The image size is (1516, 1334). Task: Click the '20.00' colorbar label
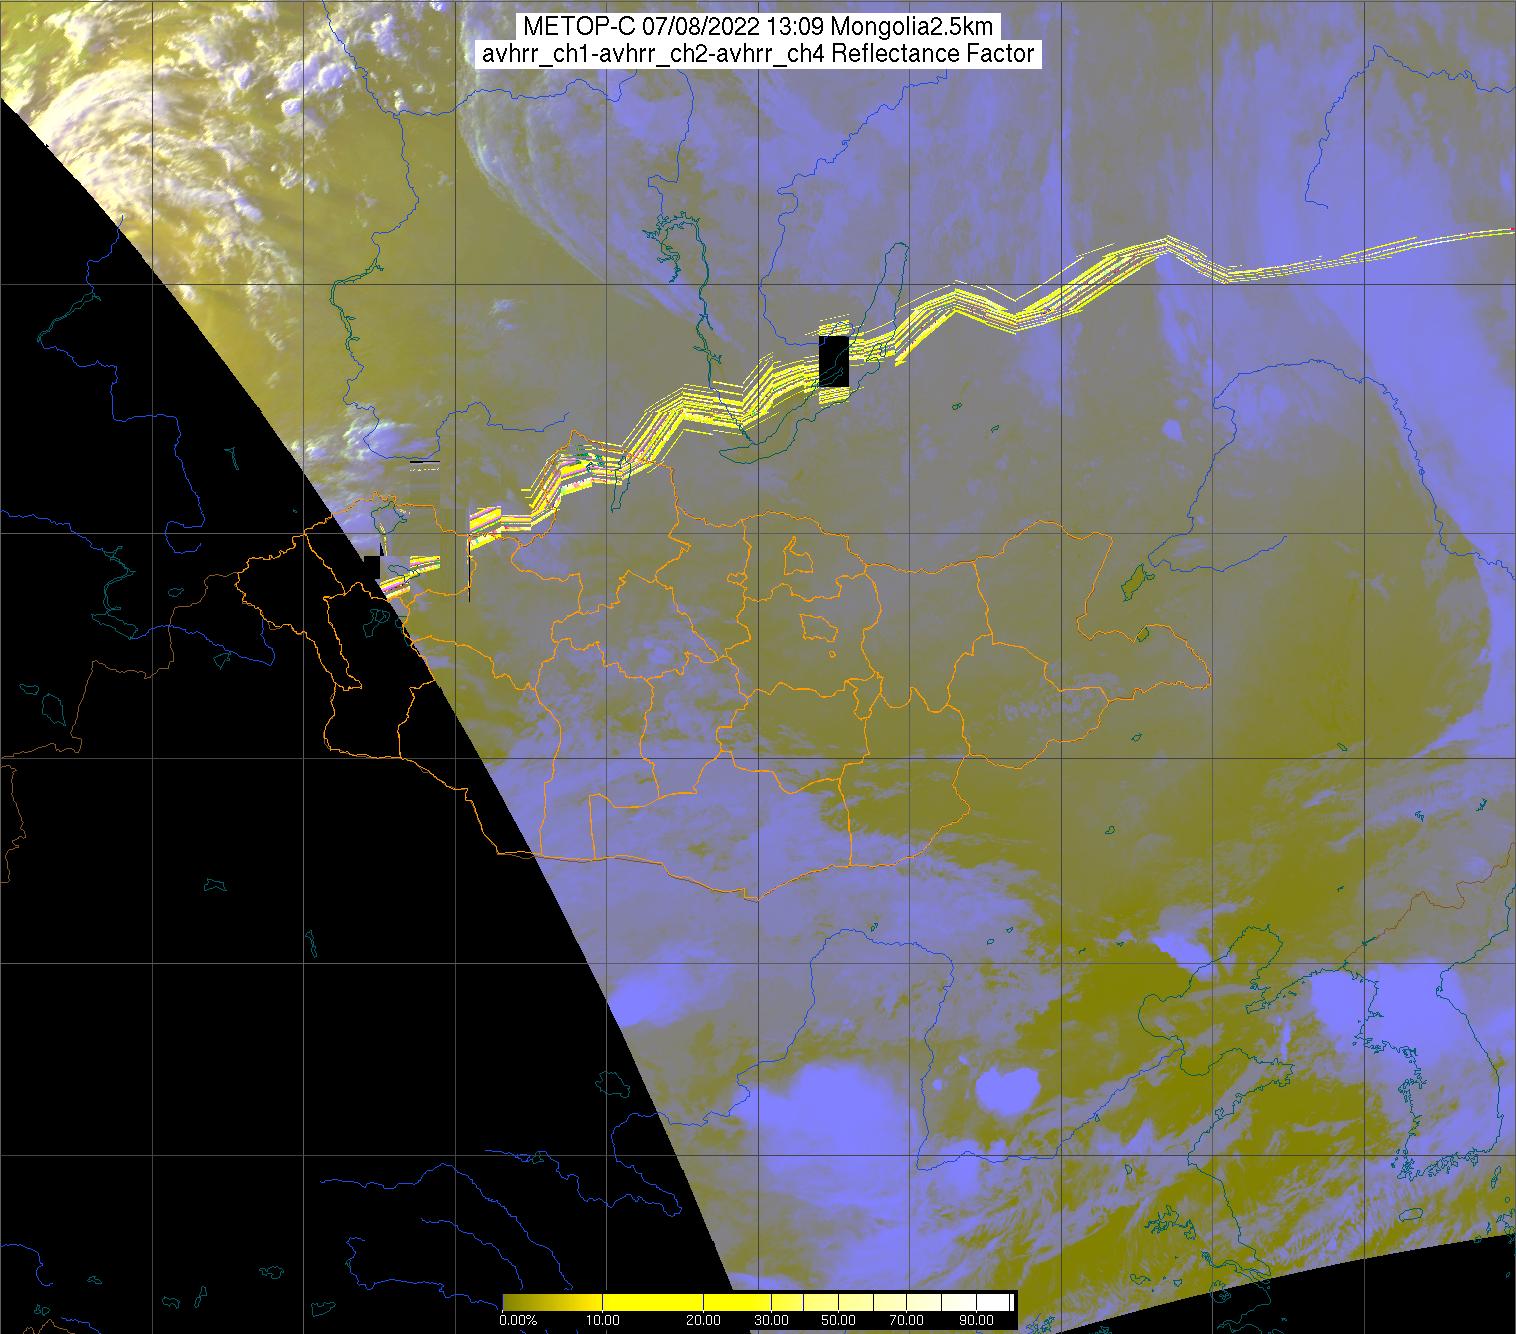click(x=704, y=1320)
